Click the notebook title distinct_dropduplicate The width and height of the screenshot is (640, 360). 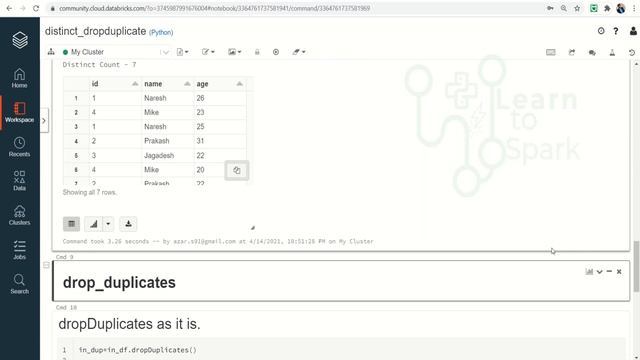coord(96,31)
